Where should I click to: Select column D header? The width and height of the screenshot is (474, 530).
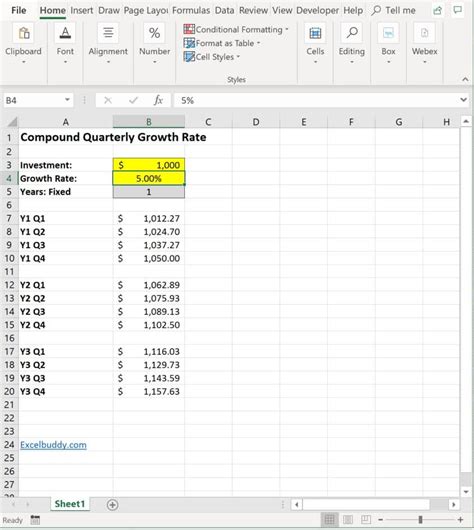(256, 122)
